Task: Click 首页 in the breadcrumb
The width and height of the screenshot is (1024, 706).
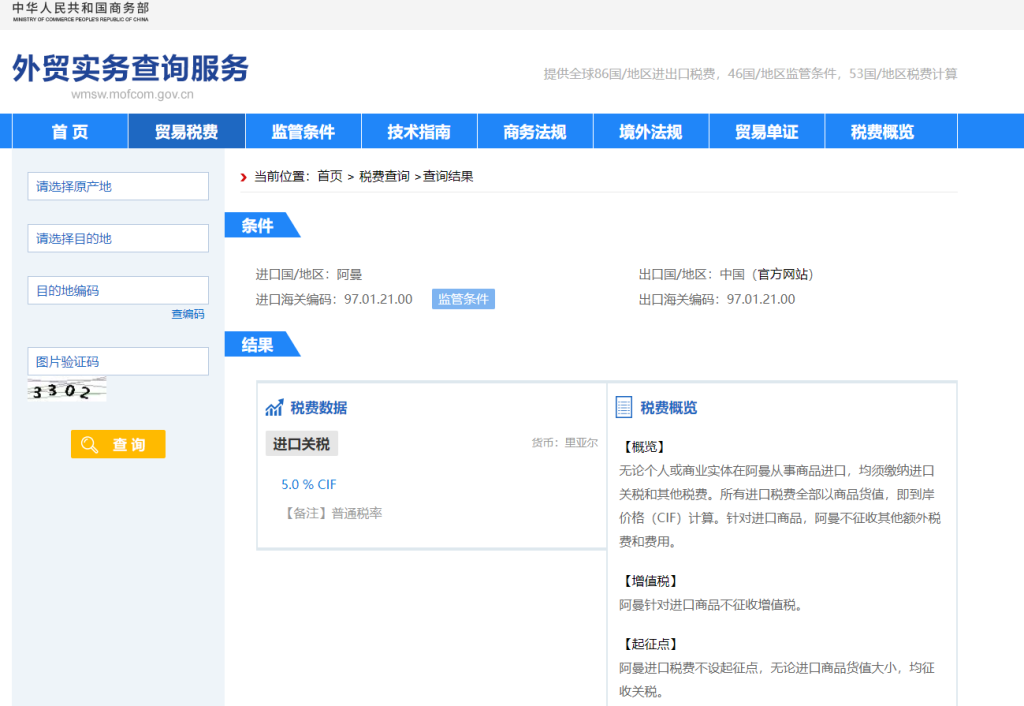Action: [330, 176]
